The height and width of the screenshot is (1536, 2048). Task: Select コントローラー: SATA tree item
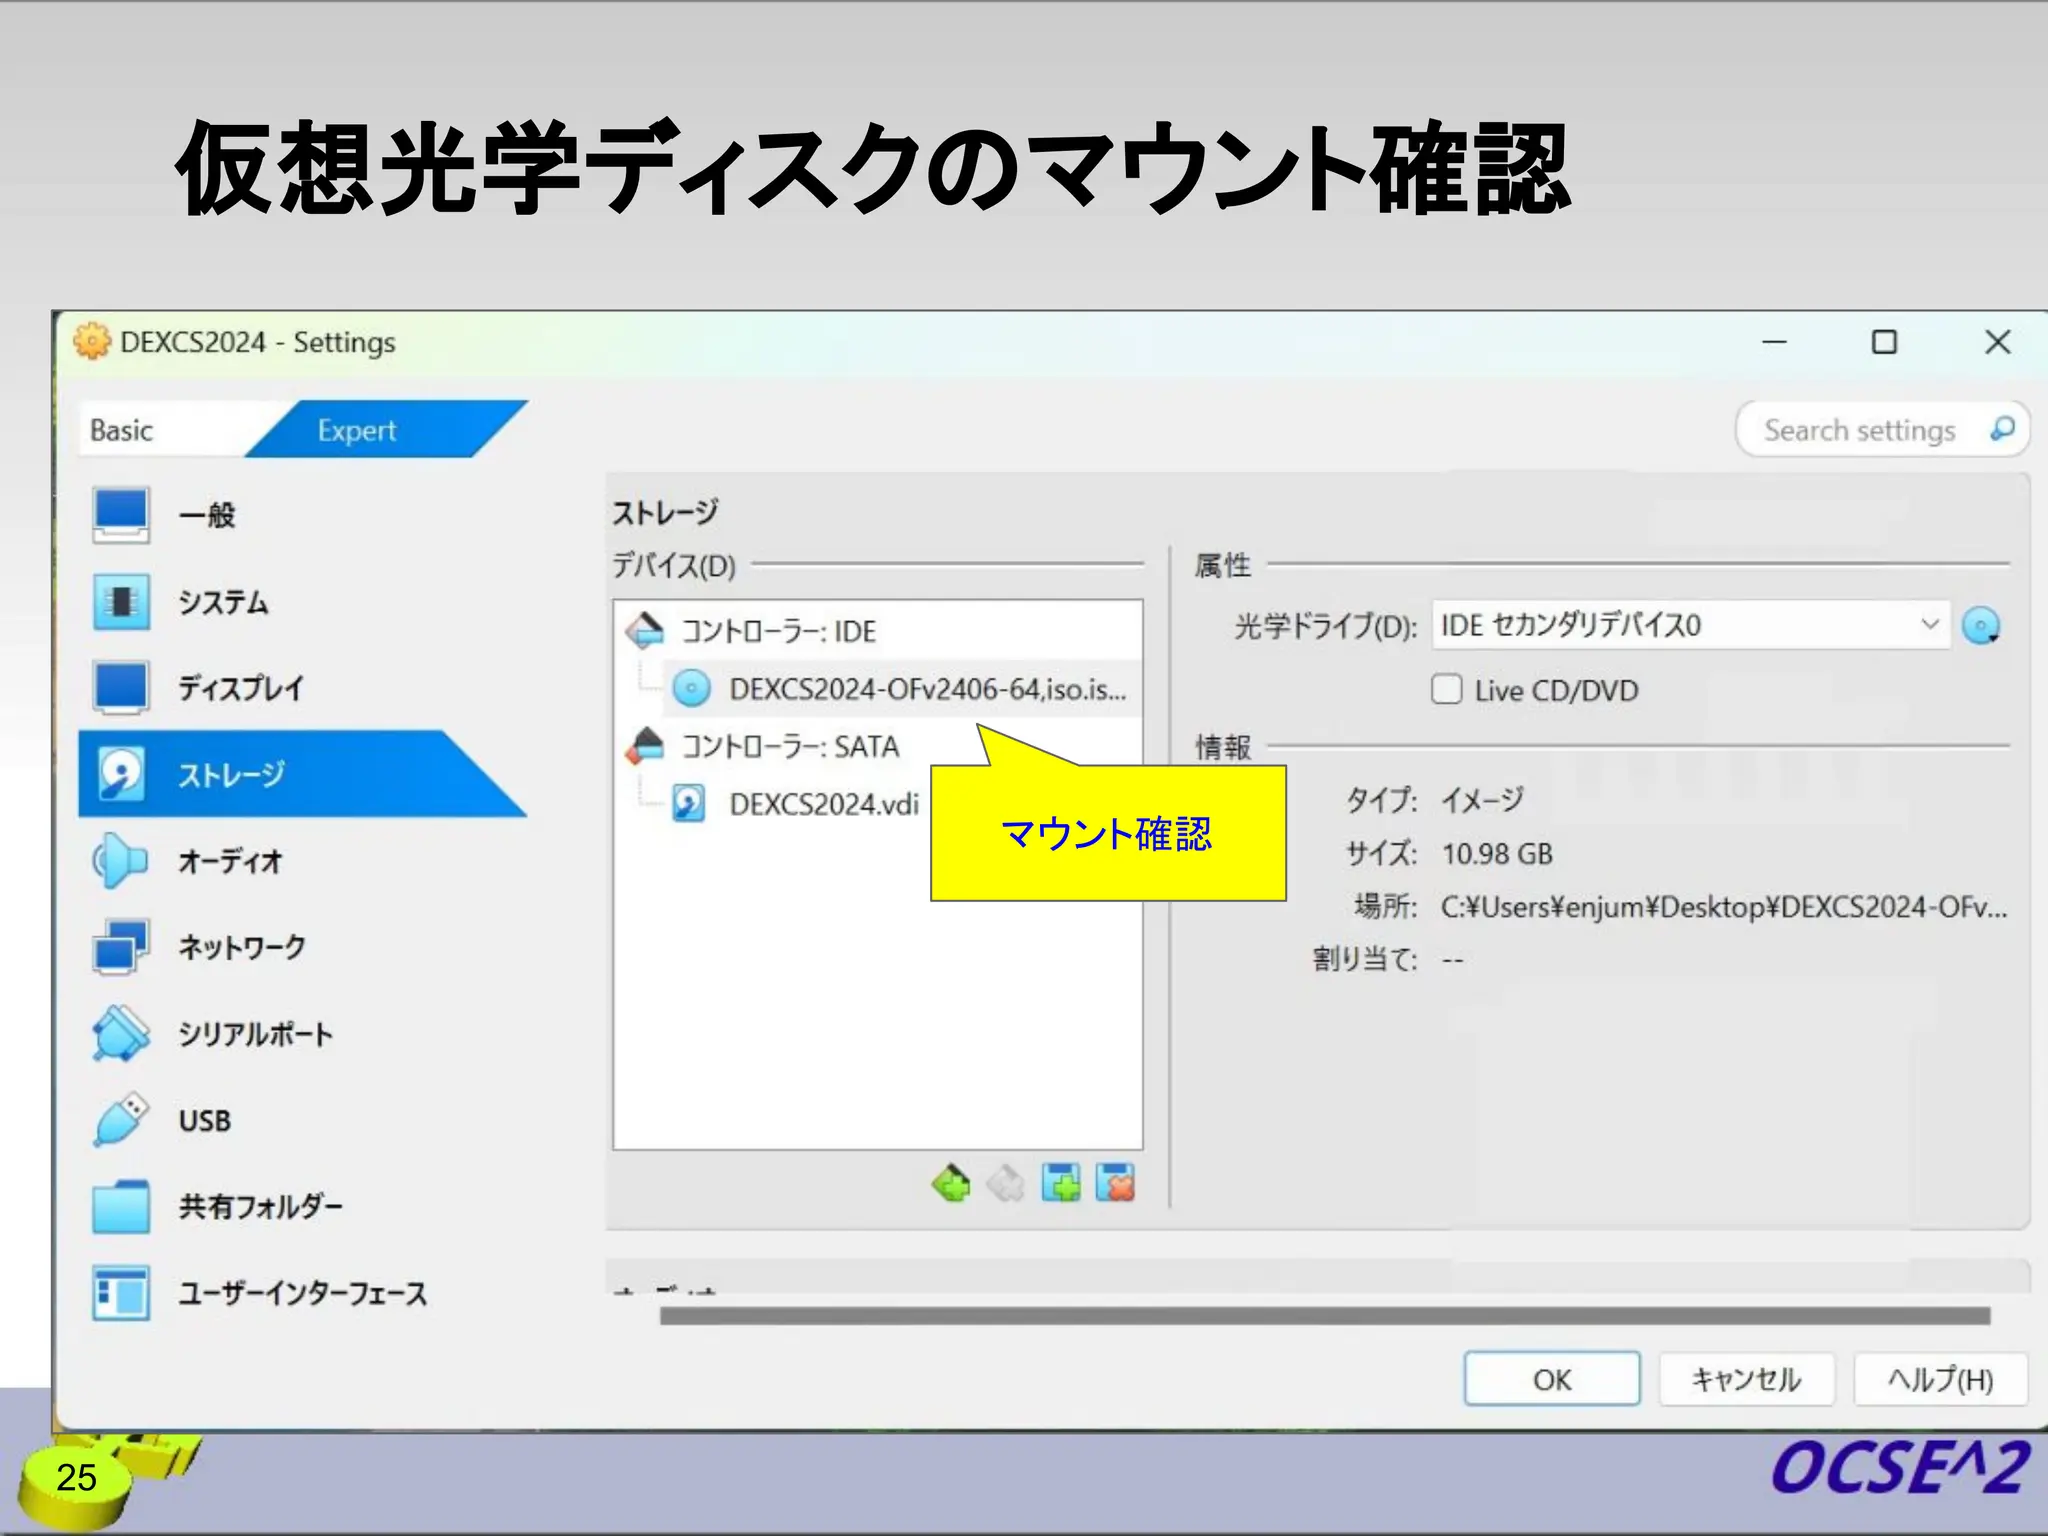790,747
